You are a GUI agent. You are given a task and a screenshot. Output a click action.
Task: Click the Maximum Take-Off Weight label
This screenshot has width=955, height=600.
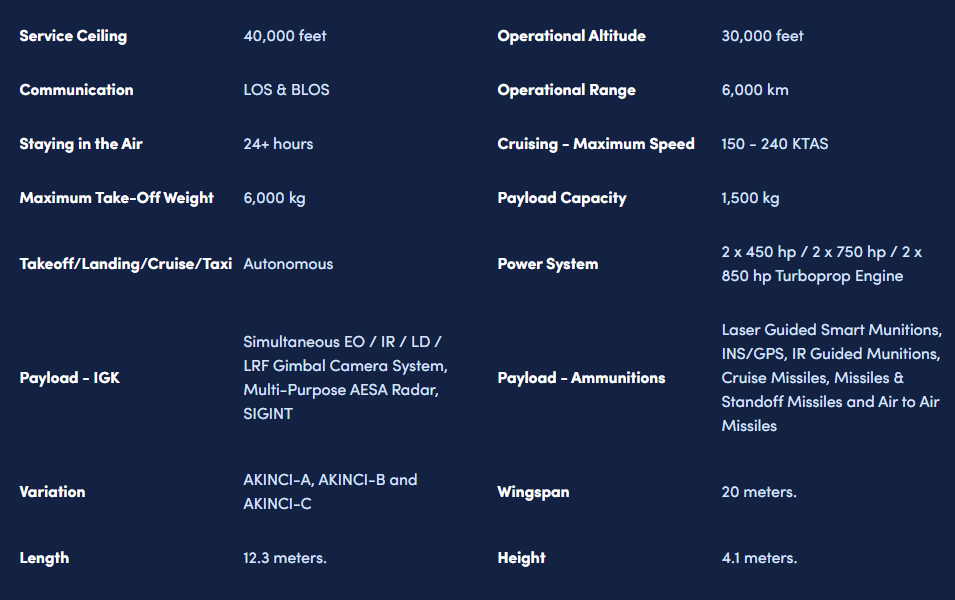click(x=116, y=198)
